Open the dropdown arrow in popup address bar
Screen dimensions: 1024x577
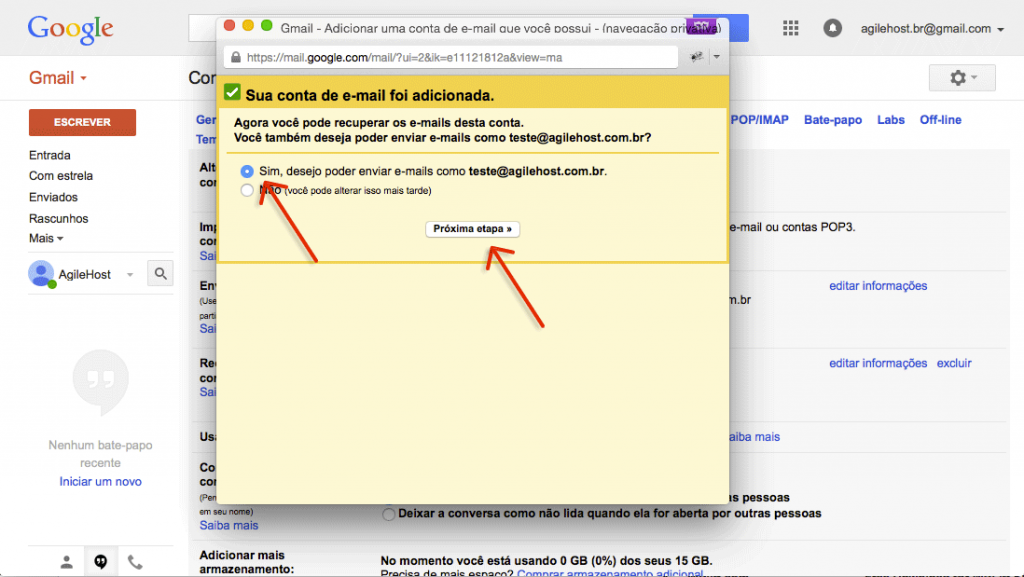[x=716, y=57]
